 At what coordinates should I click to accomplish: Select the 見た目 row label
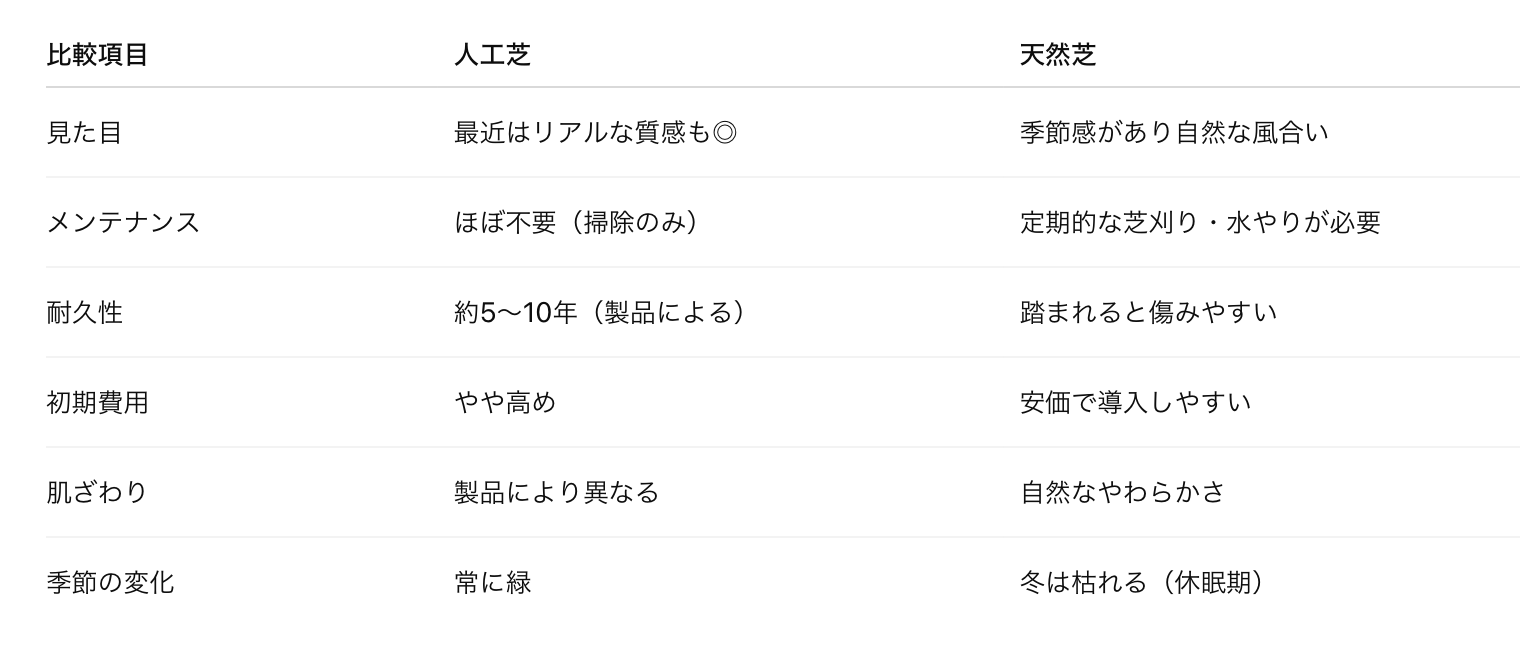pyautogui.click(x=84, y=132)
